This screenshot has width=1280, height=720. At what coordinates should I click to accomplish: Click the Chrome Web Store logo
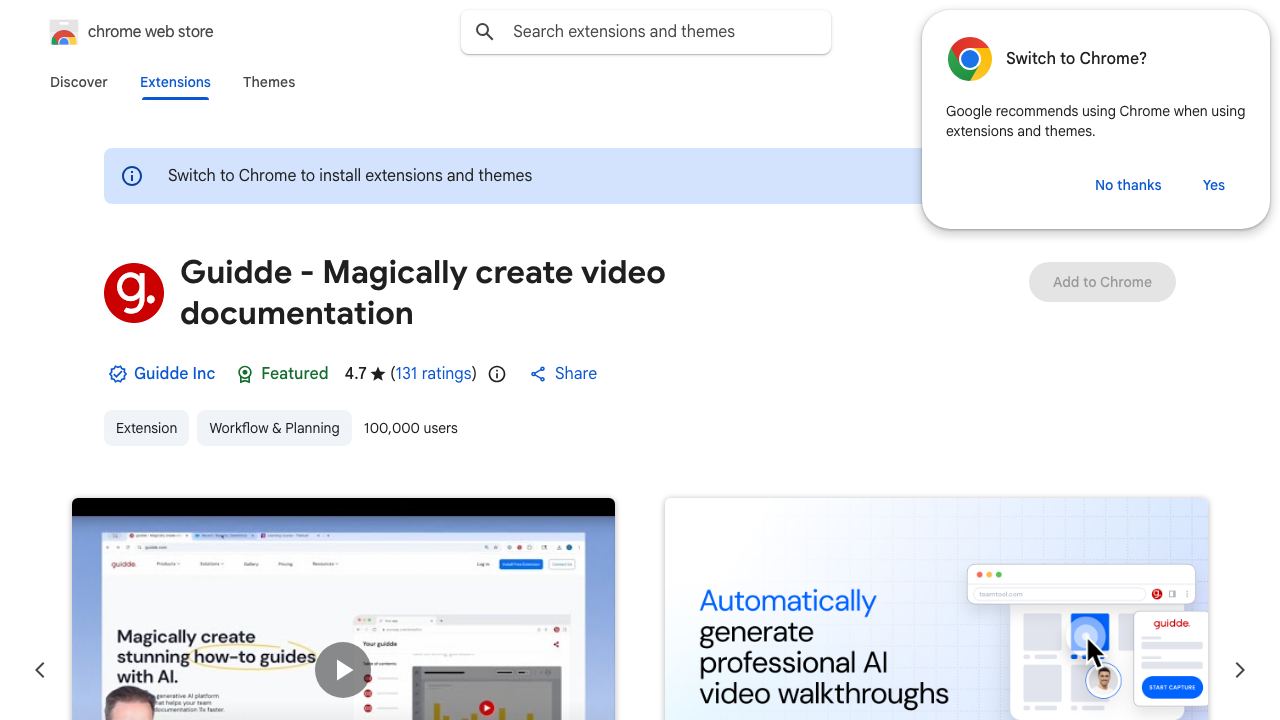[64, 32]
